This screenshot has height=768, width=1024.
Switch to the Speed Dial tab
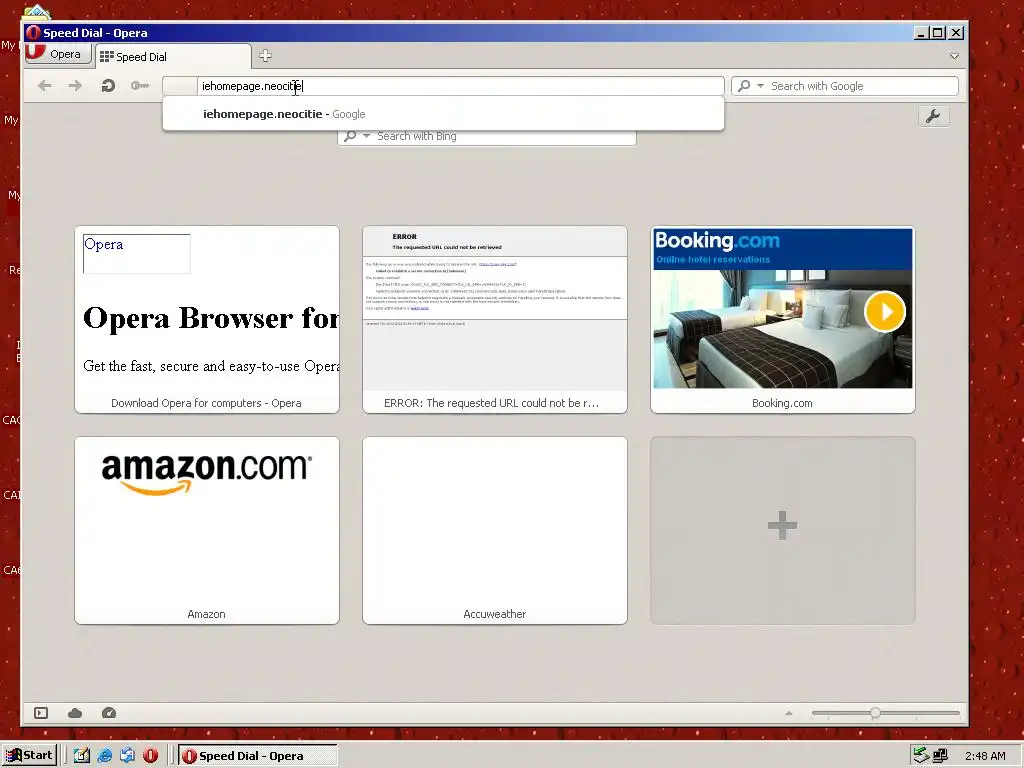[x=172, y=57]
